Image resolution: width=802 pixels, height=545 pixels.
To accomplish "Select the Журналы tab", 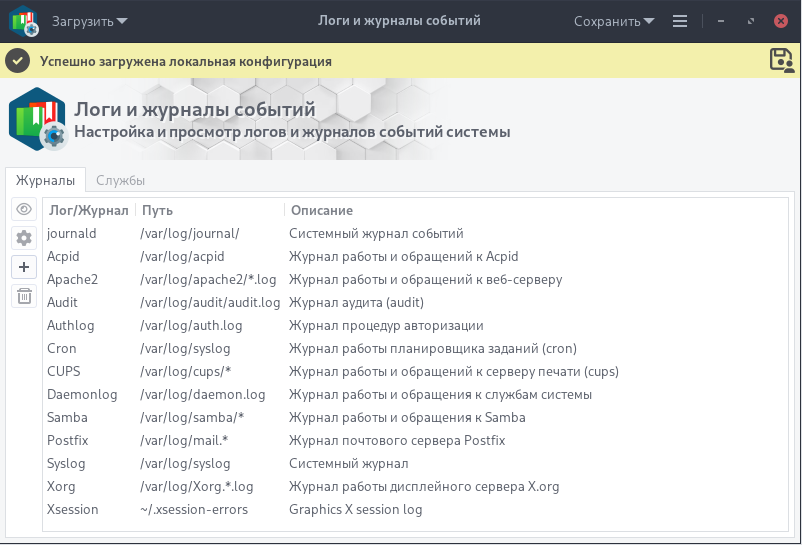I will (x=45, y=180).
